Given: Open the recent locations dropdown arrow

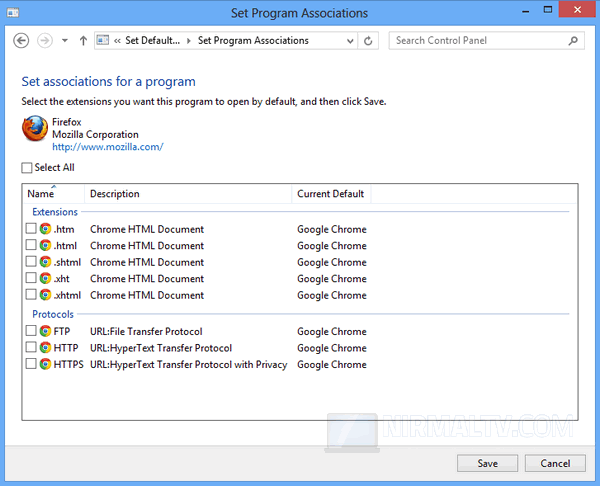Looking at the screenshot, I should 65,41.
